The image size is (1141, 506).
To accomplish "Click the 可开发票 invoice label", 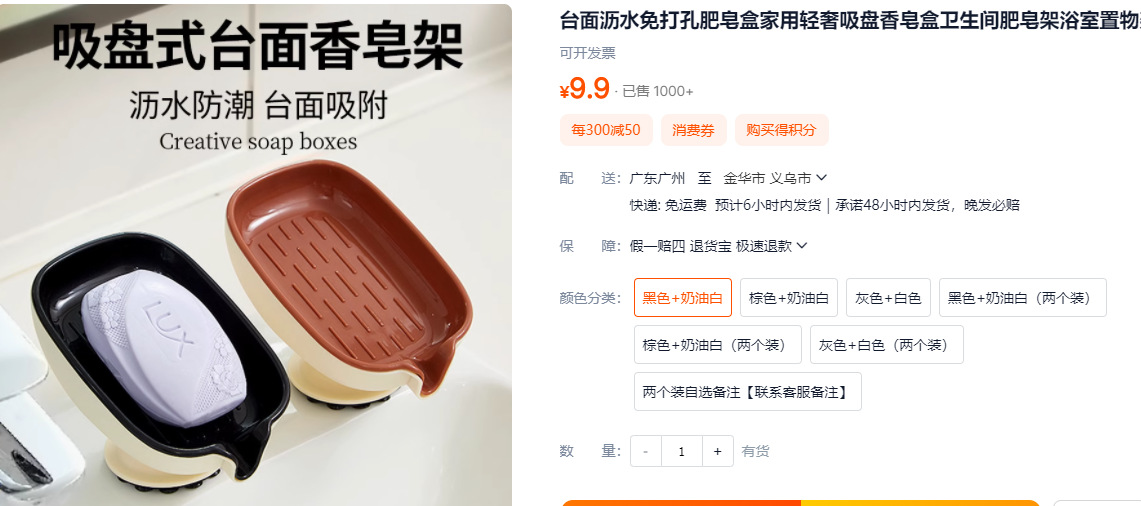I will point(587,53).
